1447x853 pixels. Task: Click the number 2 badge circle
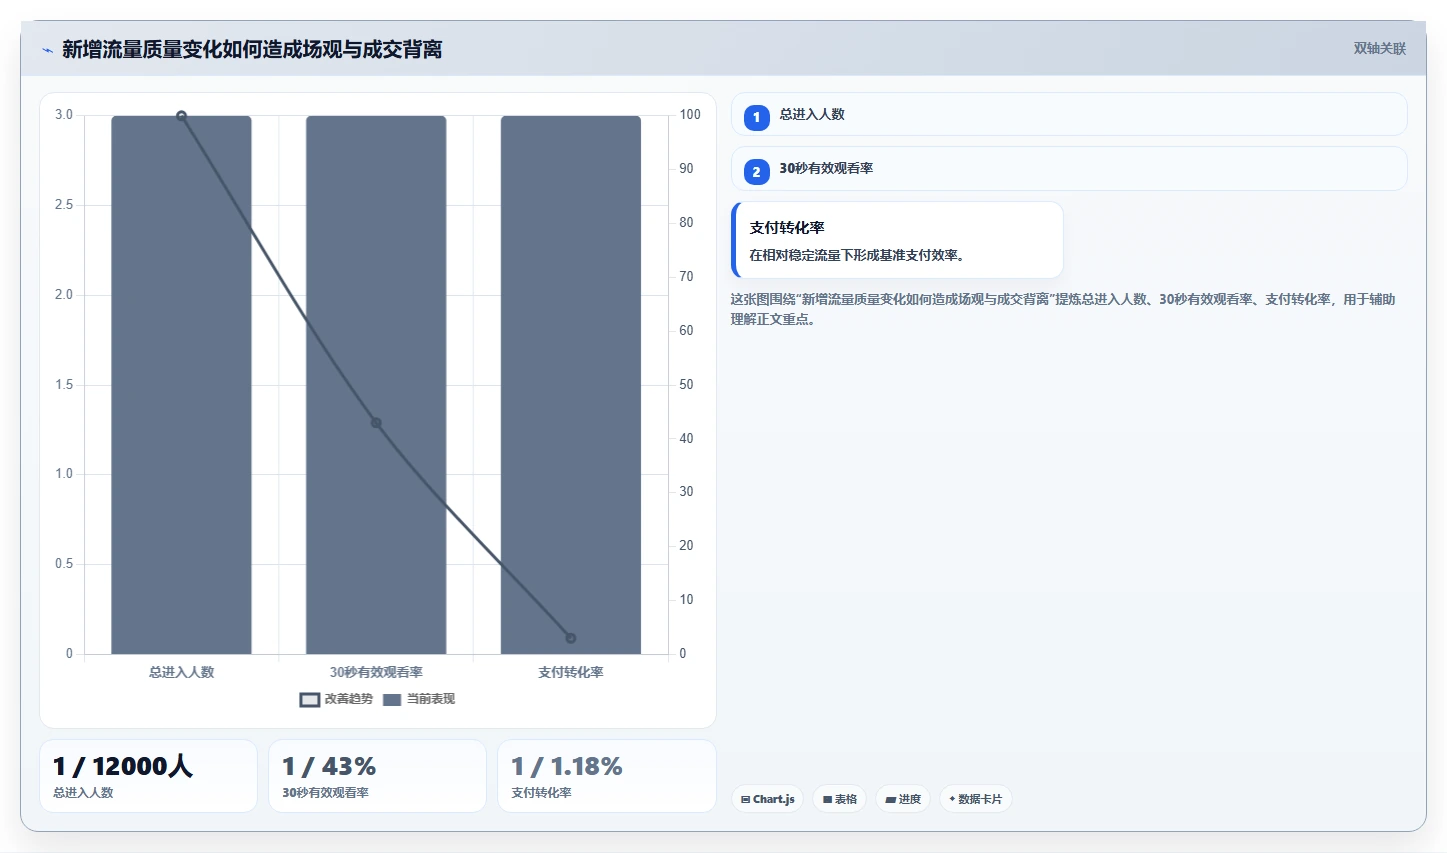pyautogui.click(x=757, y=172)
